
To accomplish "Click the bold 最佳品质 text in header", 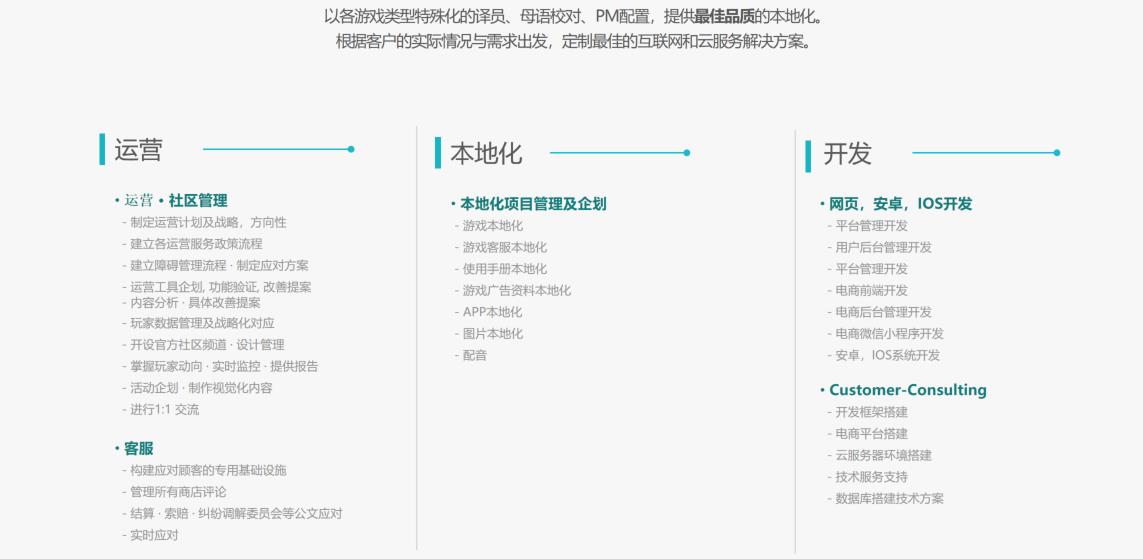I will (724, 17).
